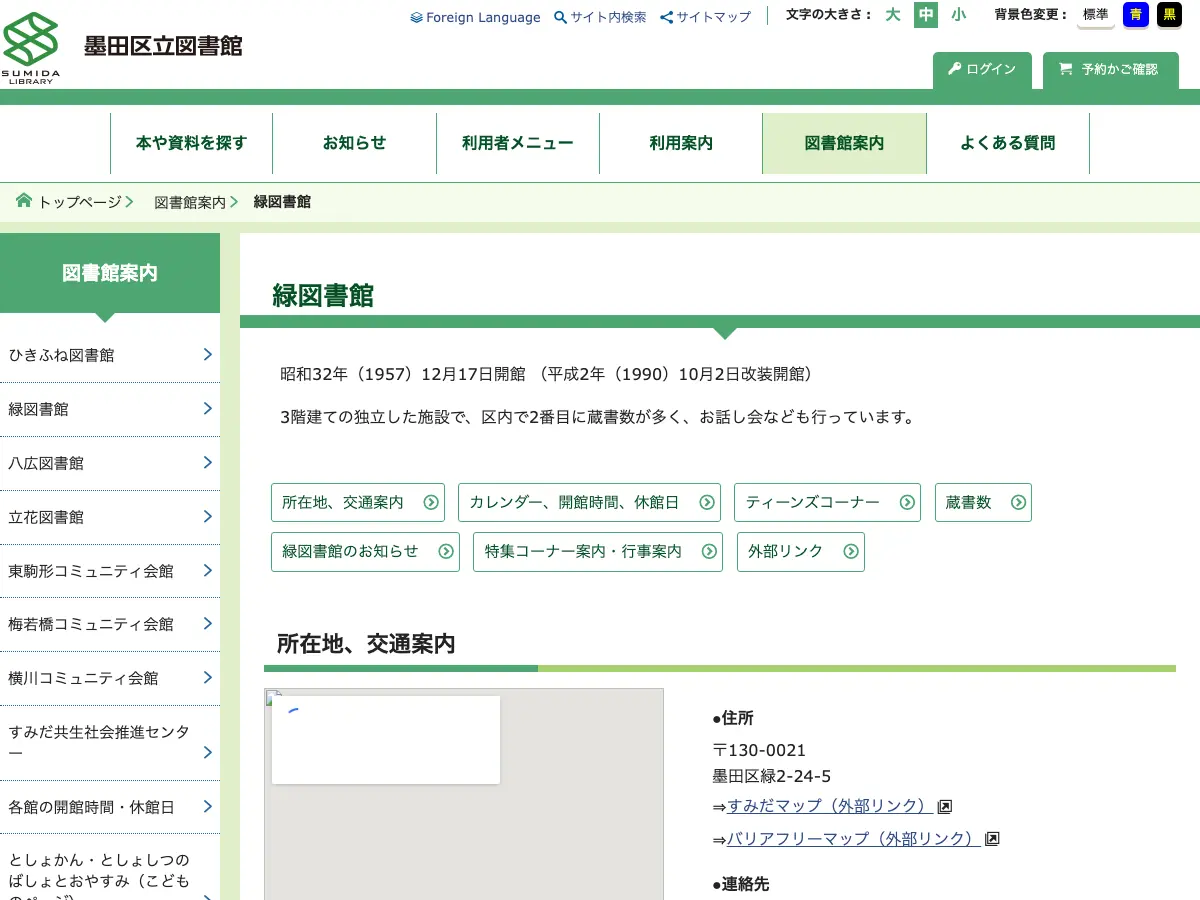Jump to カレンダー、開館時間、休館日 button
The width and height of the screenshot is (1200, 900).
589,502
